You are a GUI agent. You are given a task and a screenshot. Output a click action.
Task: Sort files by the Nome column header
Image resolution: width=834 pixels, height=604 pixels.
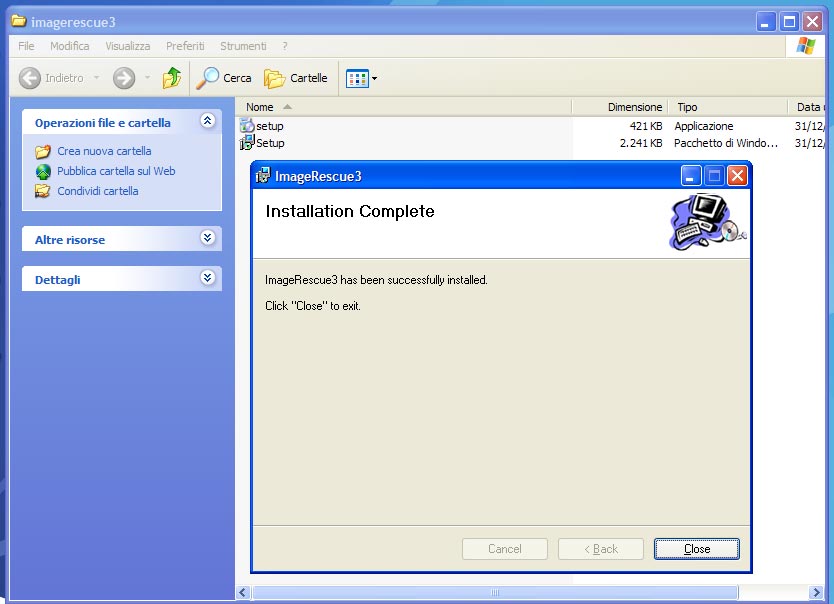tap(404, 107)
